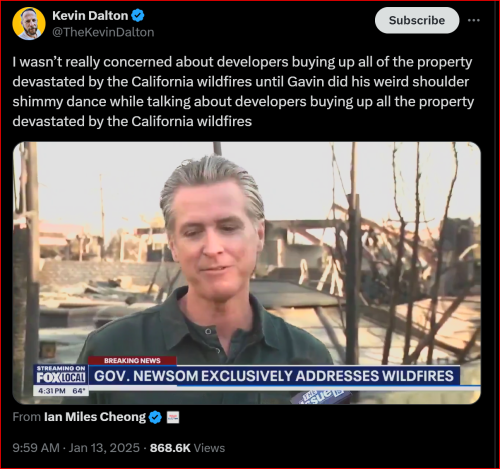
Task: Click verified badge next to Ian Miles Cheong
Action: coord(155,417)
